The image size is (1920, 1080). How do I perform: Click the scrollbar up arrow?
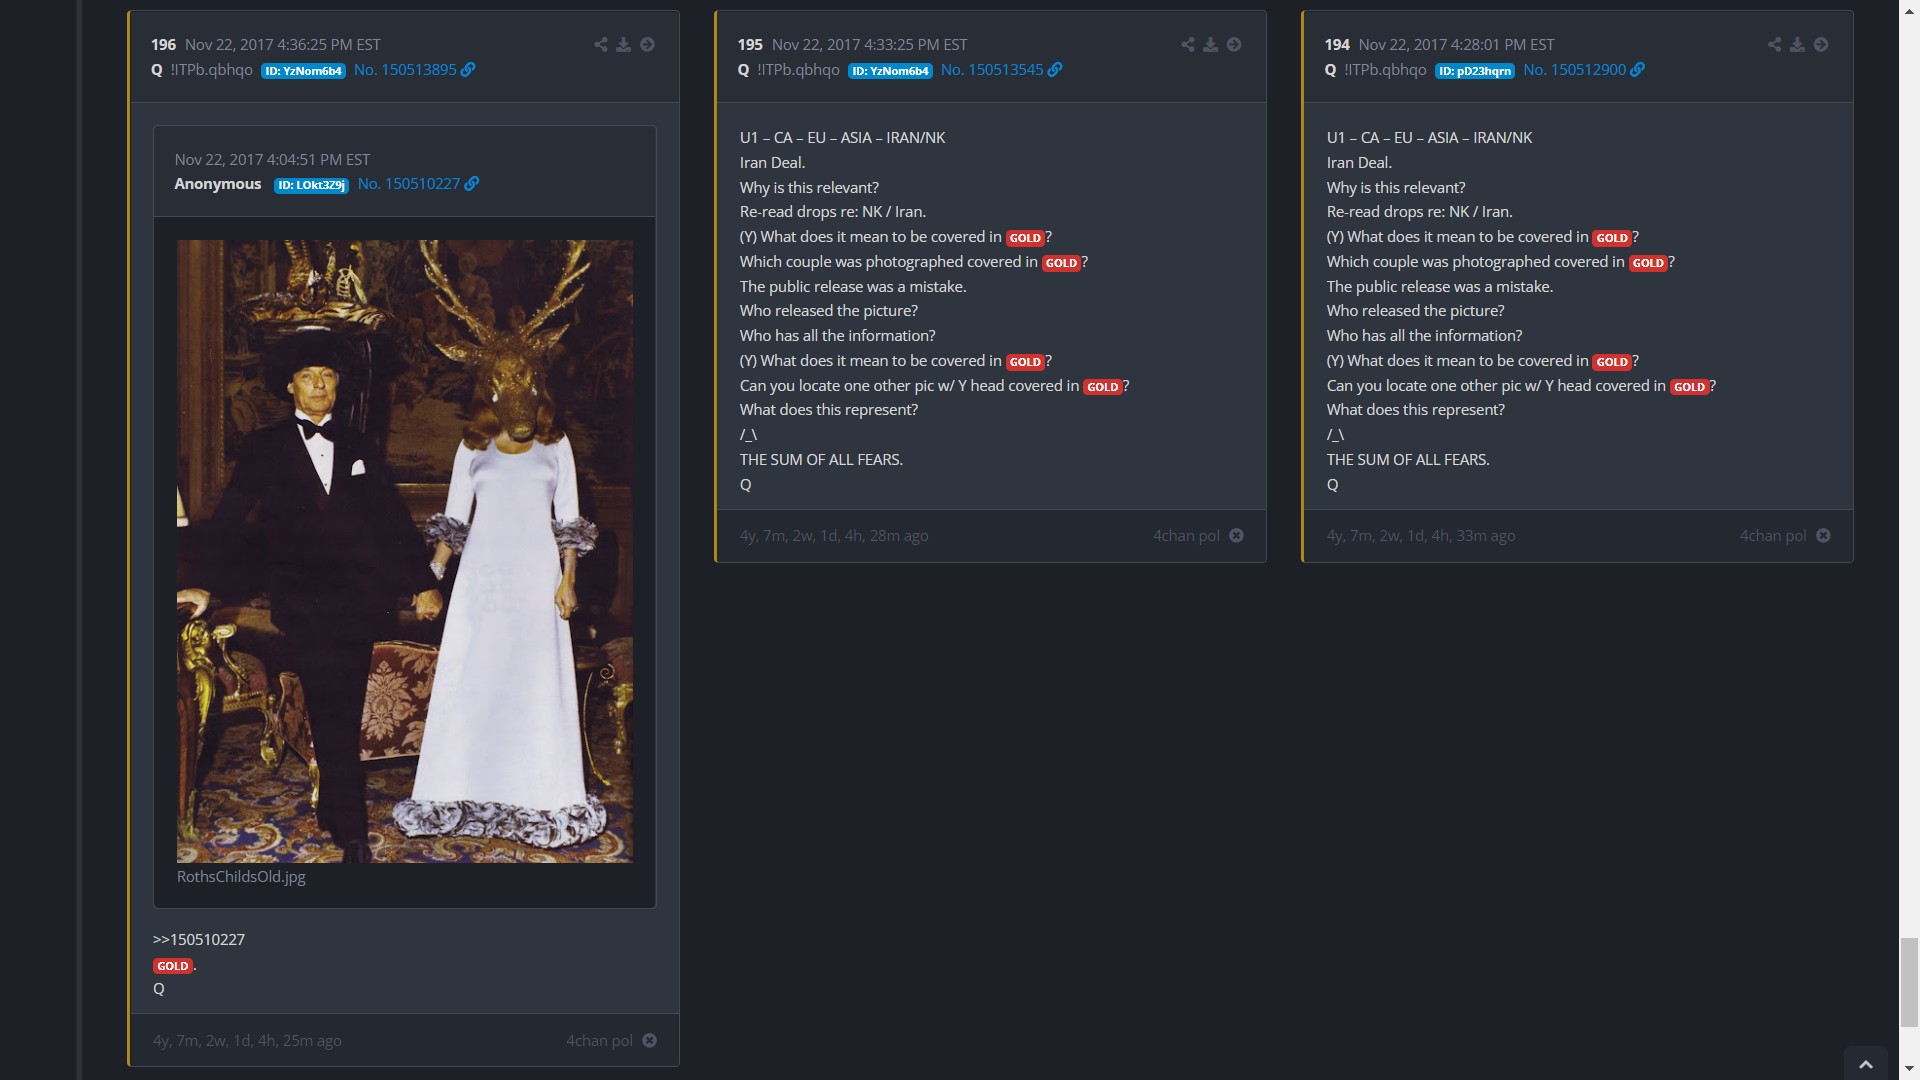pos(1909,9)
